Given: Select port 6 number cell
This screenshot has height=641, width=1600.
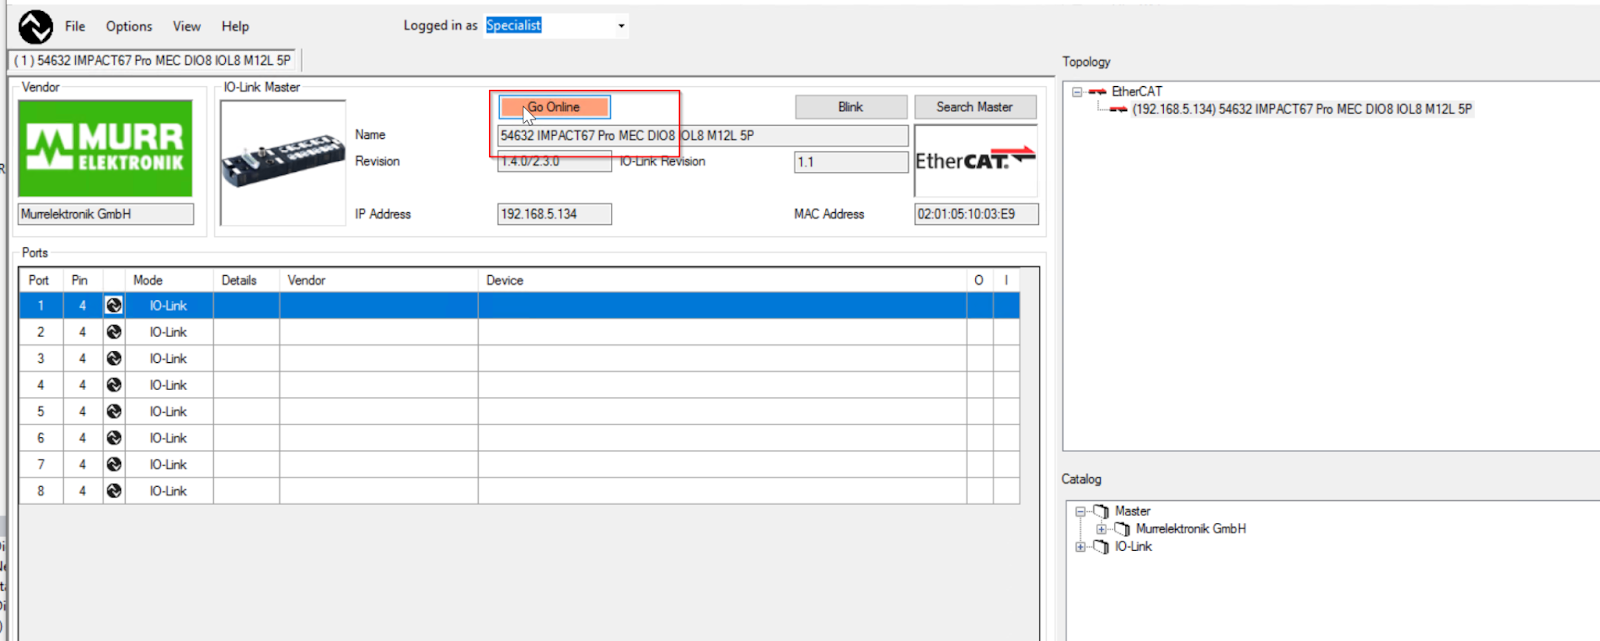Looking at the screenshot, I should coord(41,438).
